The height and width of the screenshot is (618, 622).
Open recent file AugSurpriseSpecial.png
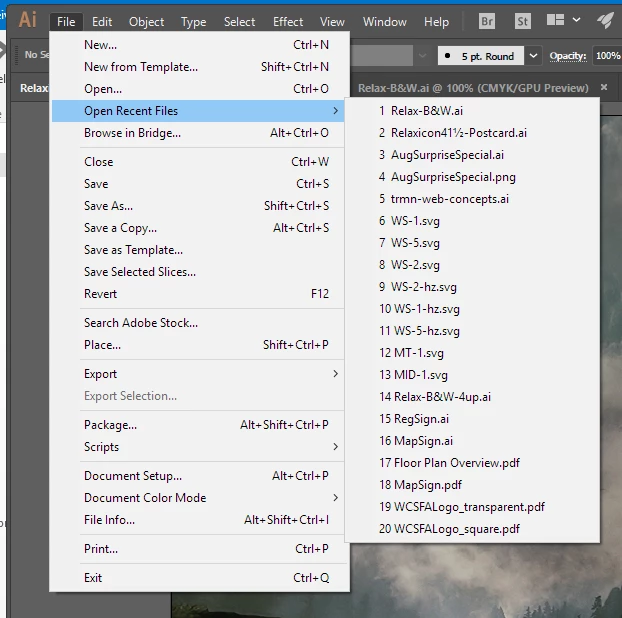472,177
